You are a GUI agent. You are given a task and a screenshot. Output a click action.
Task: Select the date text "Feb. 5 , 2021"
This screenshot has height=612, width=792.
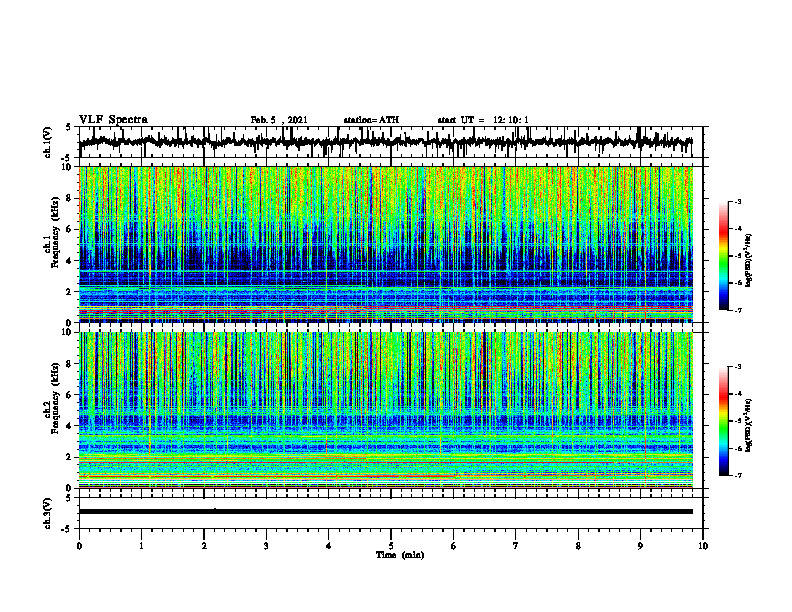tap(279, 120)
